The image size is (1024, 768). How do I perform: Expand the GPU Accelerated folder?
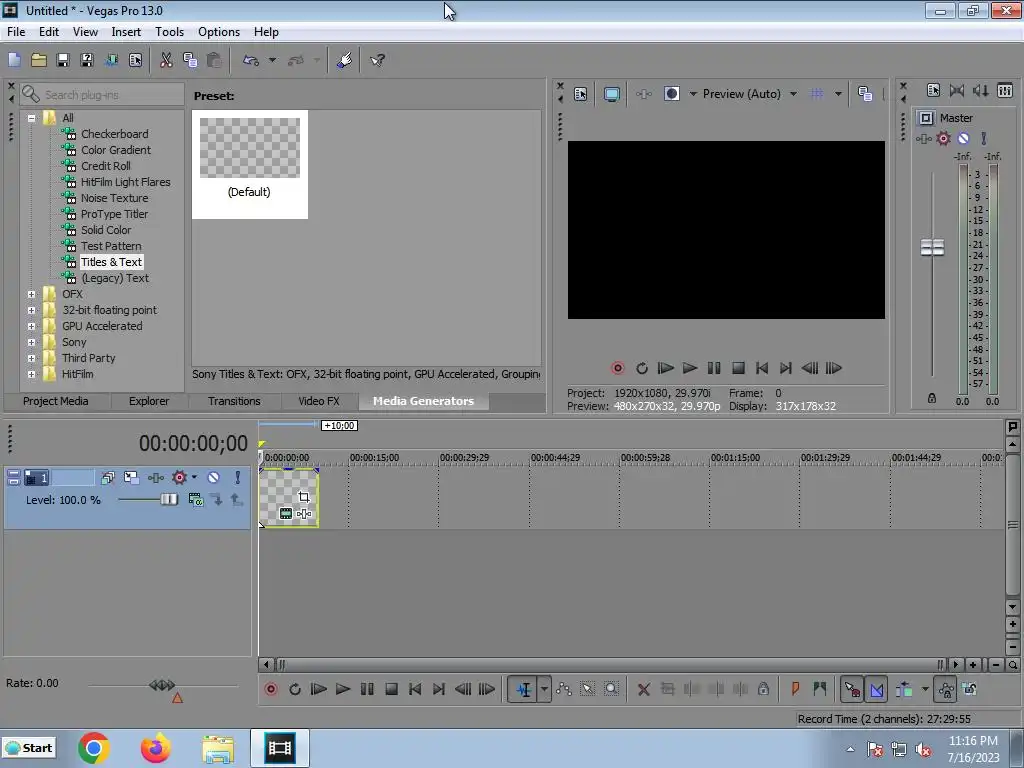pyautogui.click(x=31, y=327)
